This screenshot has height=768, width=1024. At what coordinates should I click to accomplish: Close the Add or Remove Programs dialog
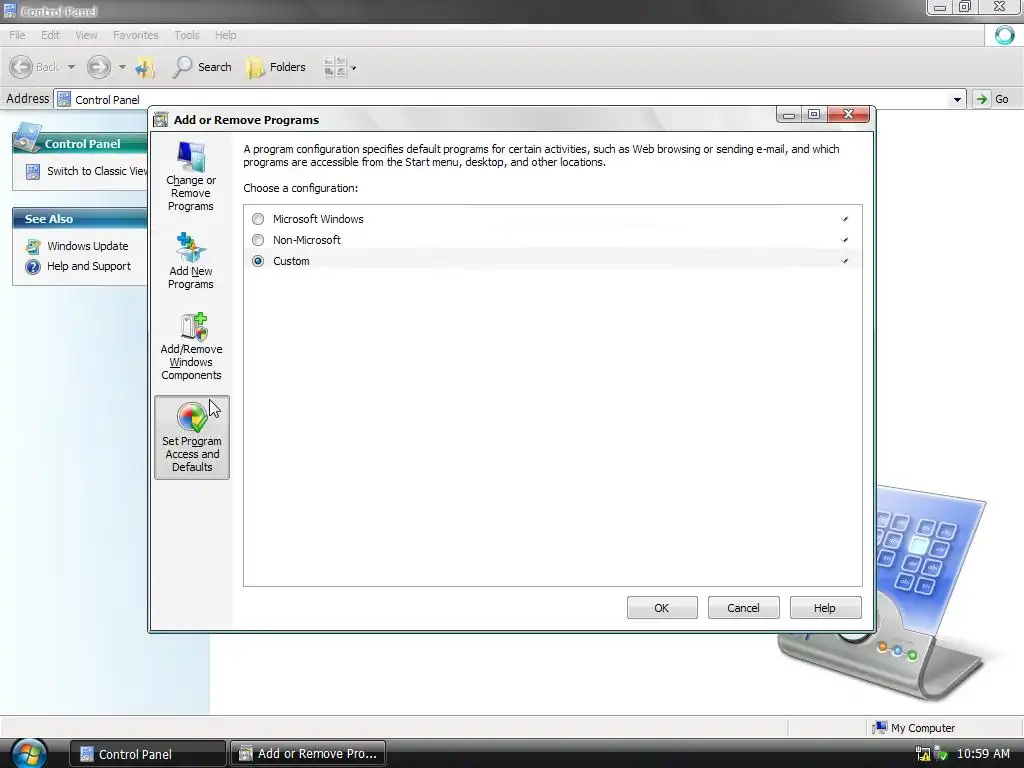coord(848,115)
